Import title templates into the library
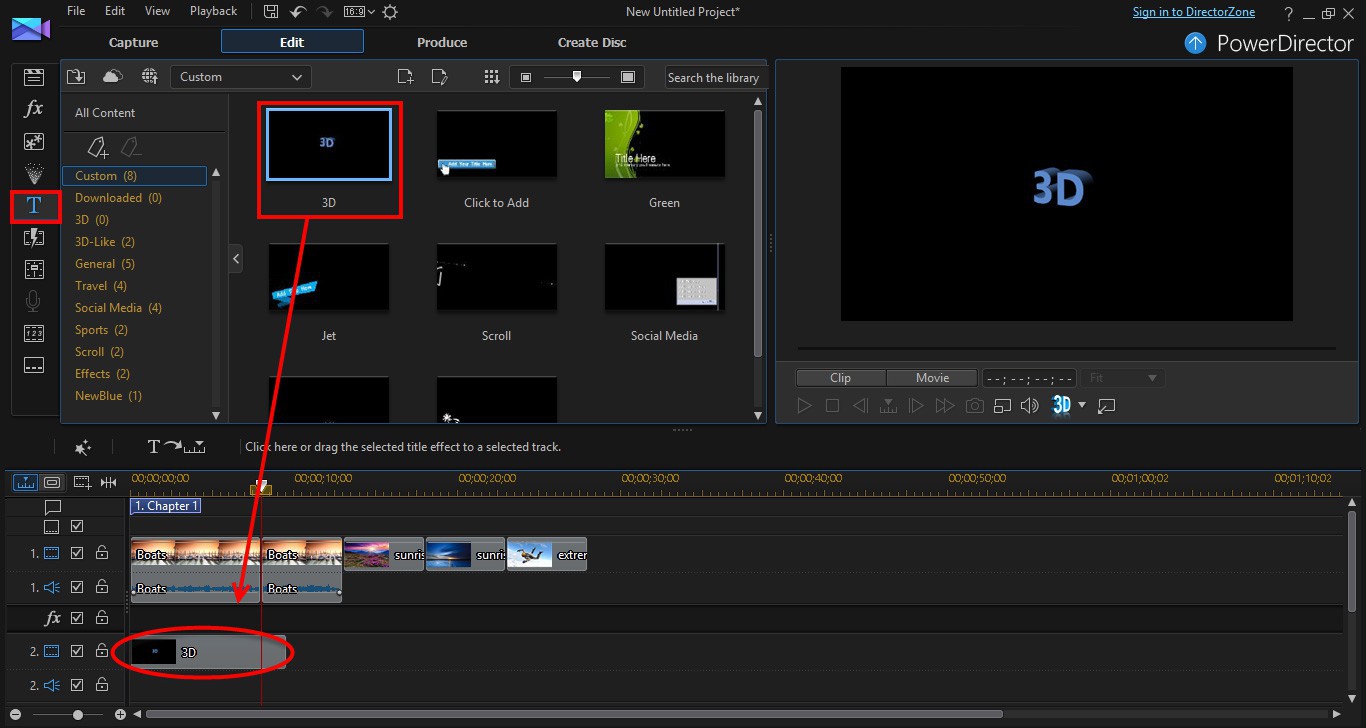This screenshot has width=1366, height=728. 77,77
